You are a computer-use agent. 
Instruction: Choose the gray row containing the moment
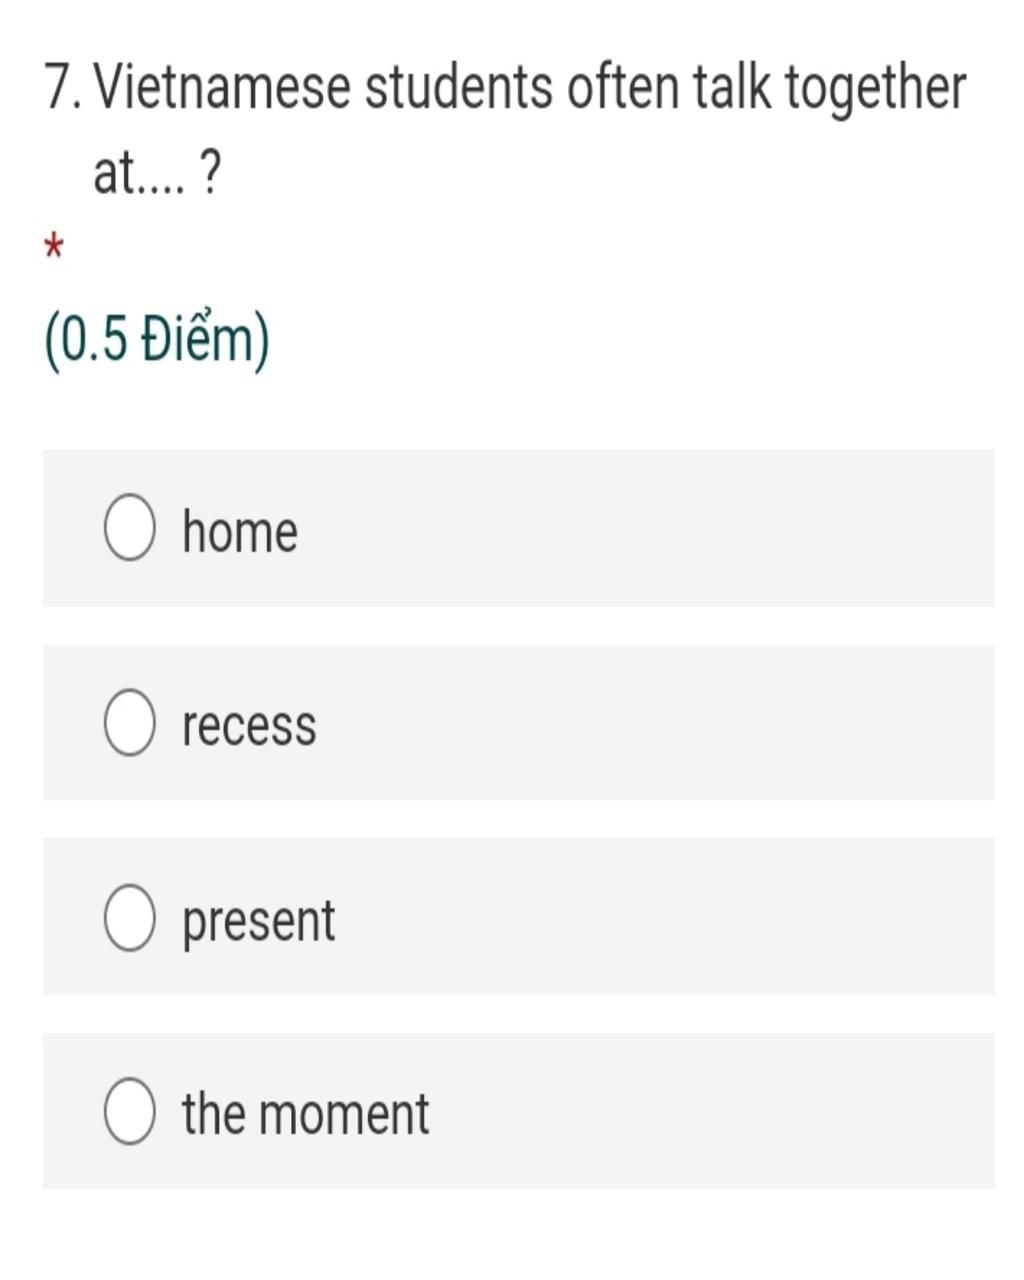(x=519, y=1111)
